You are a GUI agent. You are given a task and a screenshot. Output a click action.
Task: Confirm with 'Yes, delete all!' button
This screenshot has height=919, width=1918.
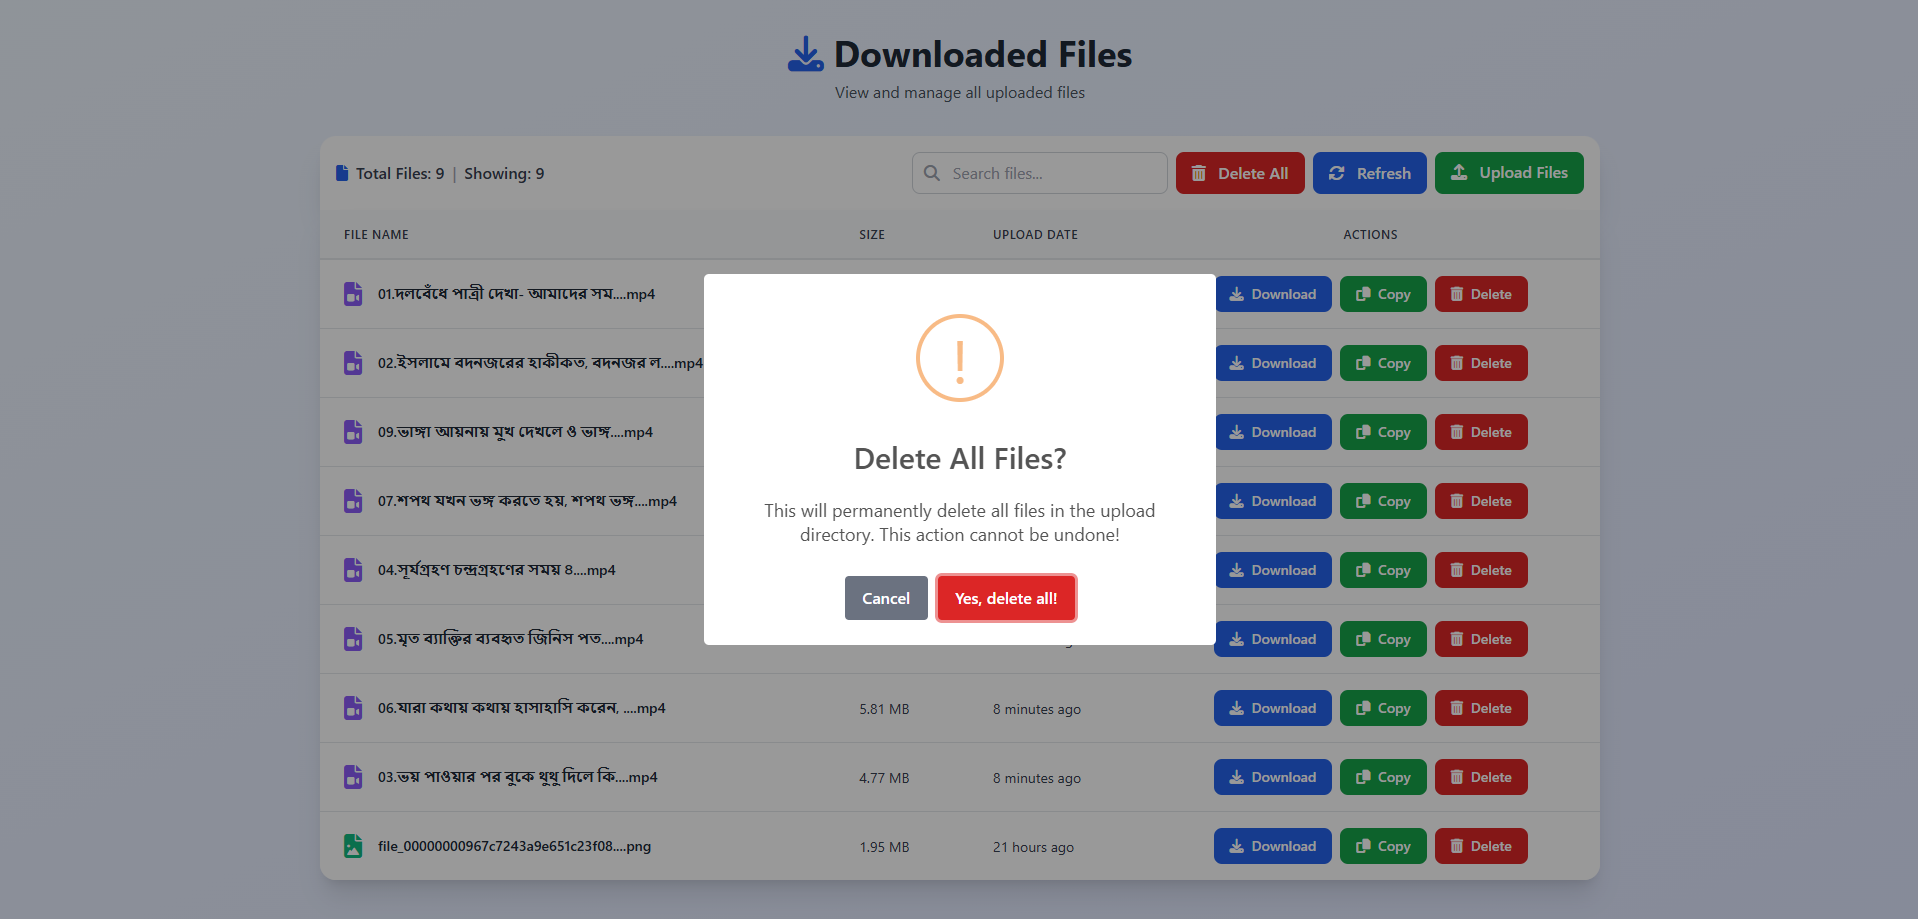(1005, 598)
